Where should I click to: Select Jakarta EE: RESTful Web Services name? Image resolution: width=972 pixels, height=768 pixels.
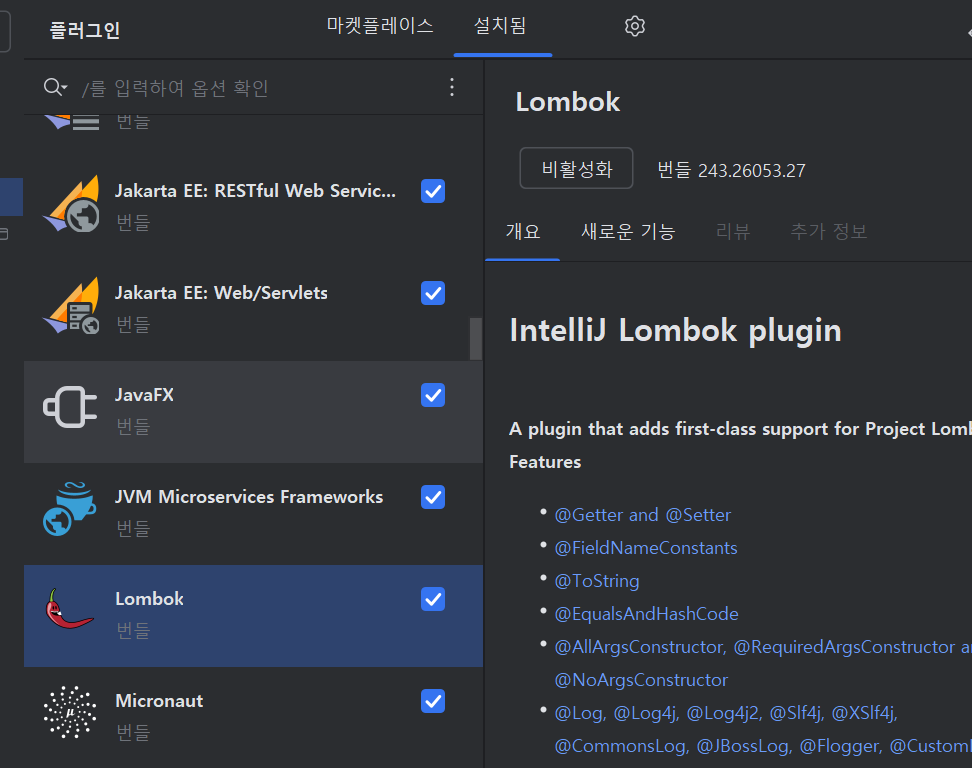tap(255, 190)
